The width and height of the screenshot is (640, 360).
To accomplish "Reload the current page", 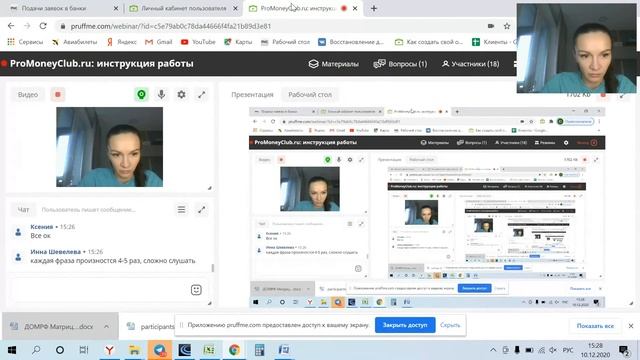I will 43,26.
